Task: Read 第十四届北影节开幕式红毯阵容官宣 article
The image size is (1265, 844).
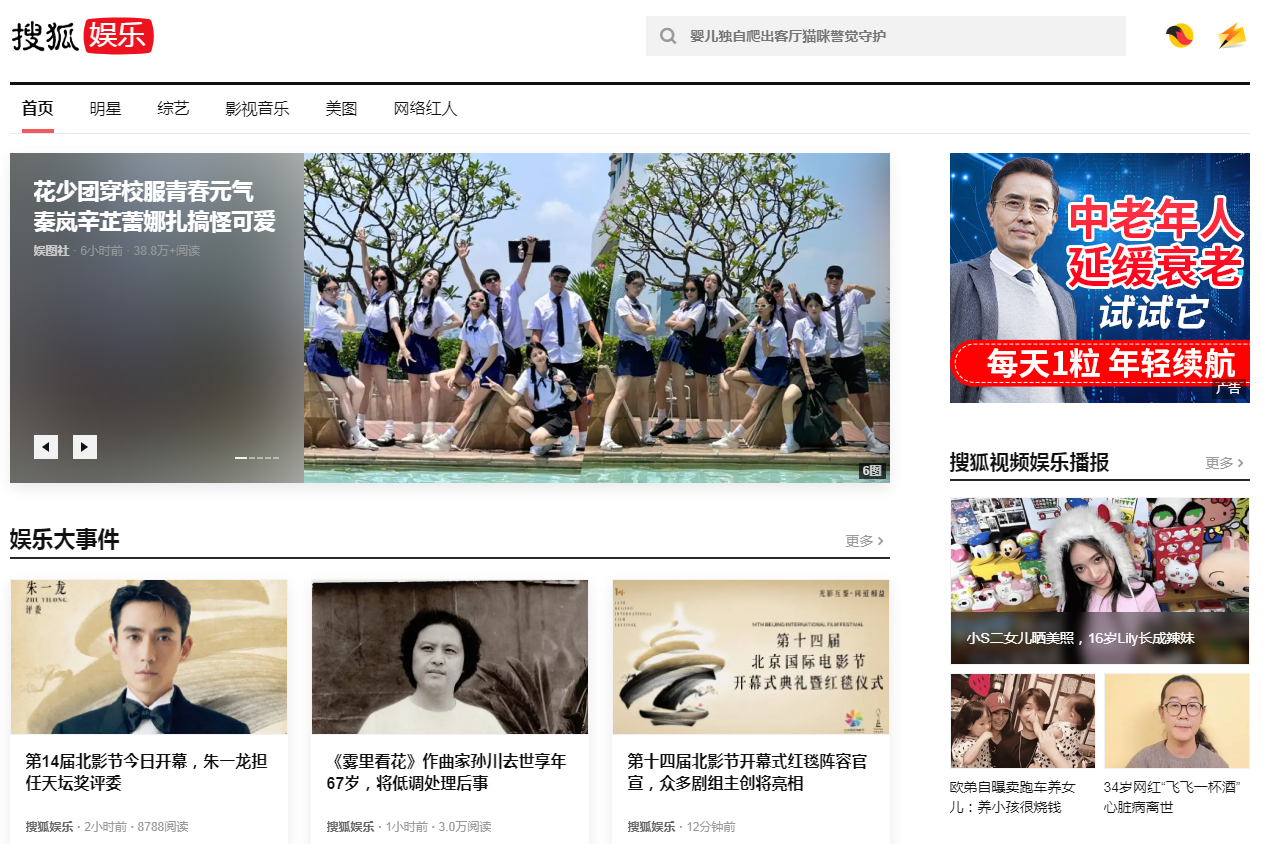Action: pyautogui.click(x=747, y=772)
